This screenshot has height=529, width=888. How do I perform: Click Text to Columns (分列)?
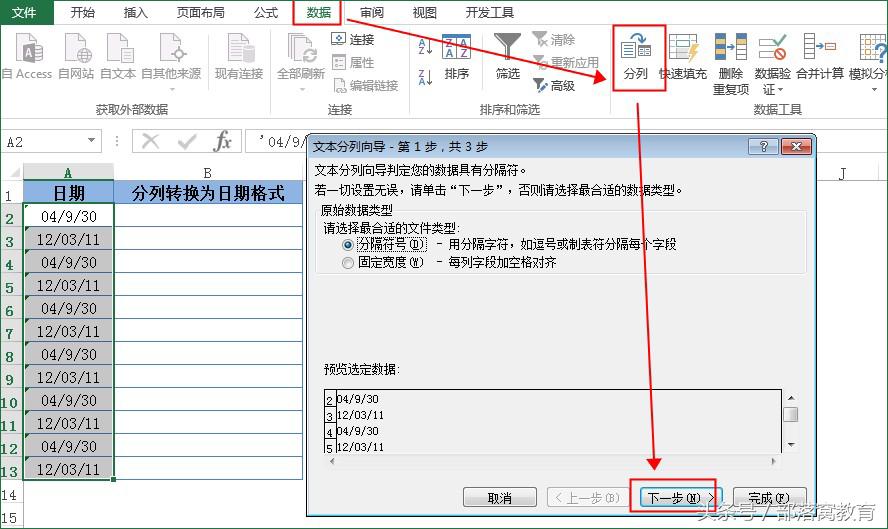pos(635,57)
